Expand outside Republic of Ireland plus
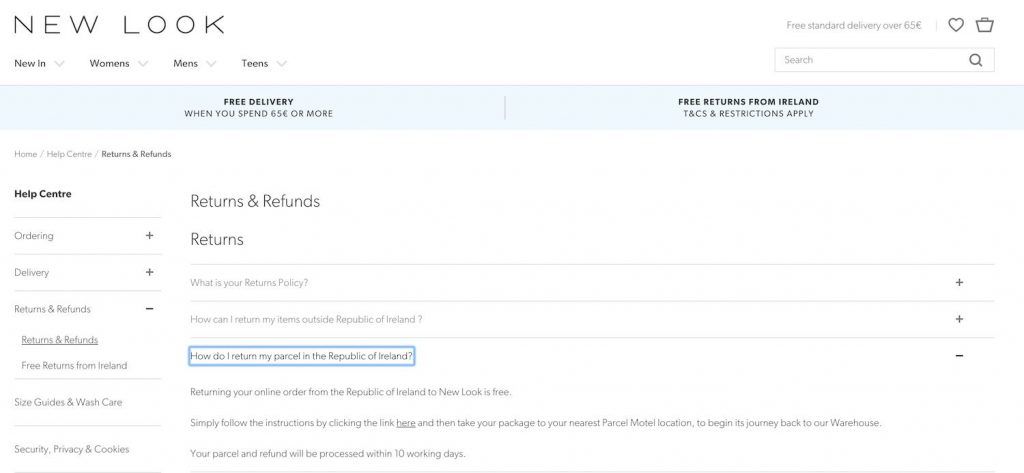This screenshot has width=1024, height=473. click(x=959, y=319)
